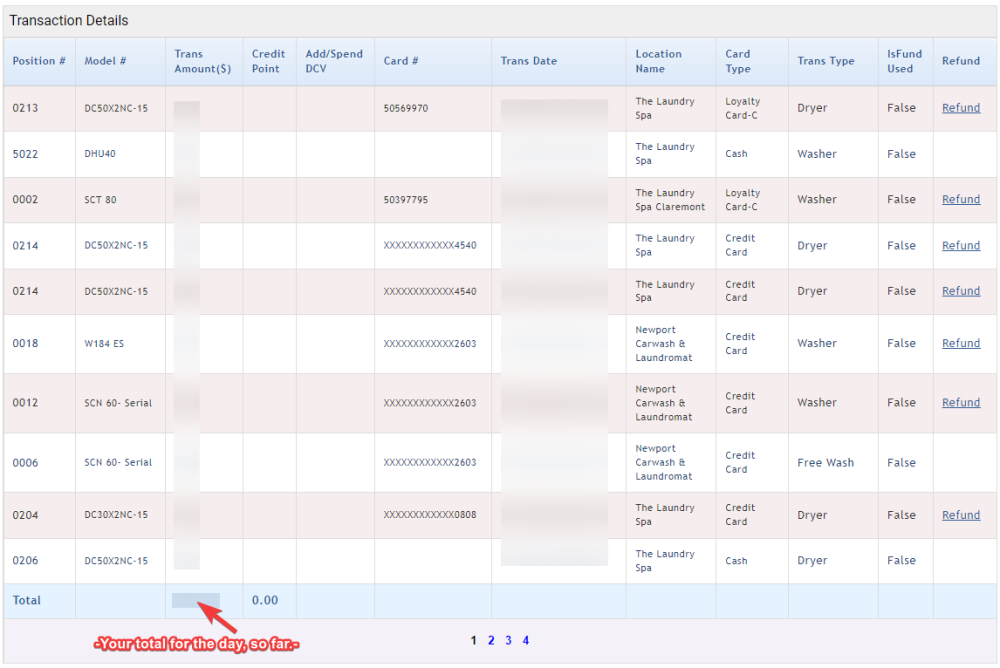Screen dimensions: 1000x668
Task: Click the Trans Amount($) column header
Action: pyautogui.click(x=203, y=61)
